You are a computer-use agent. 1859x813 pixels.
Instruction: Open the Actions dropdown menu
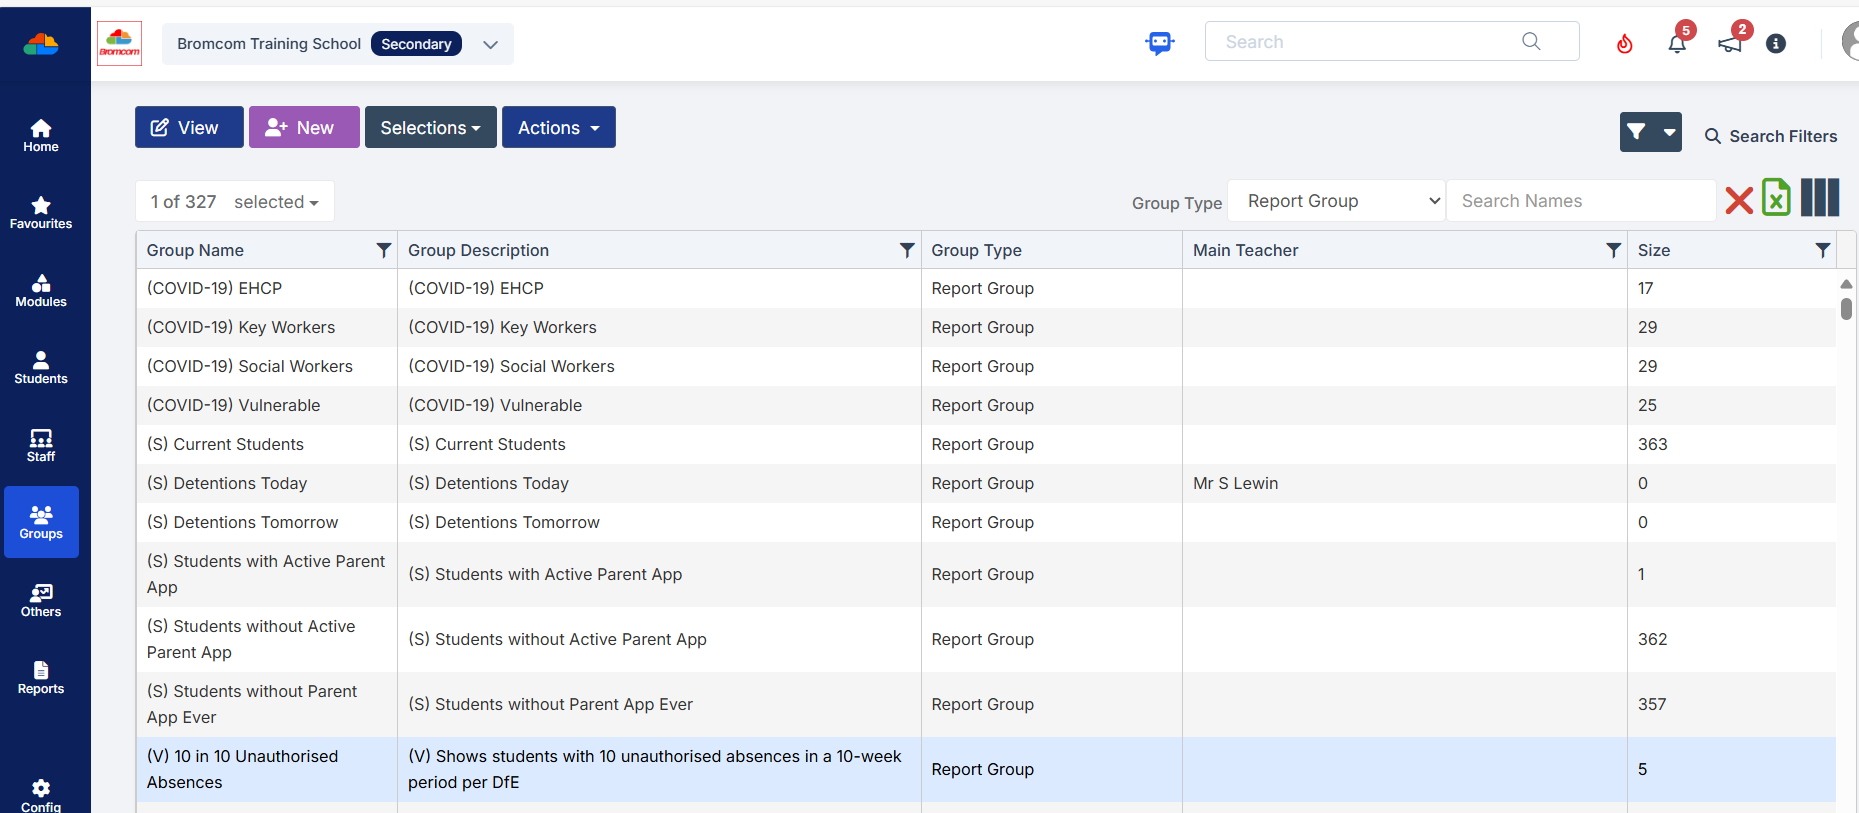pyautogui.click(x=558, y=128)
